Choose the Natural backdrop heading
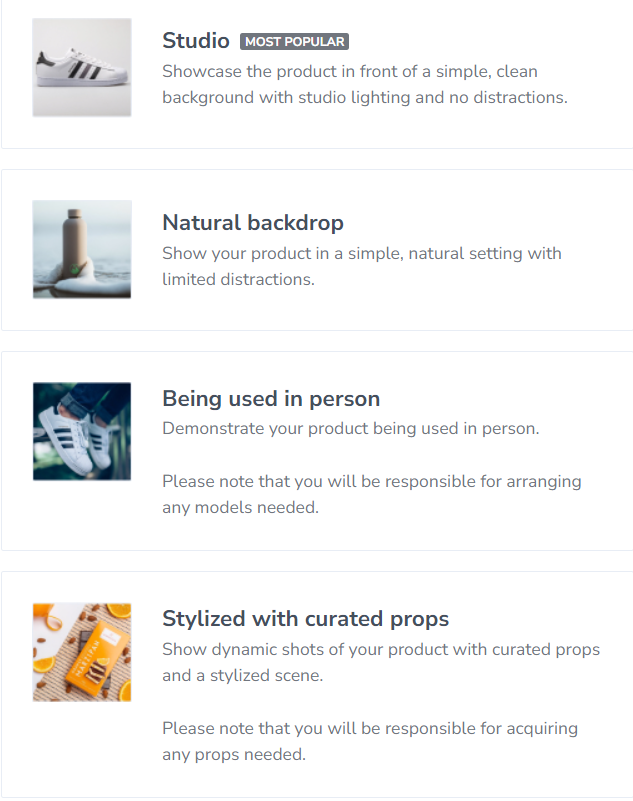This screenshot has width=633, height=801. click(253, 222)
